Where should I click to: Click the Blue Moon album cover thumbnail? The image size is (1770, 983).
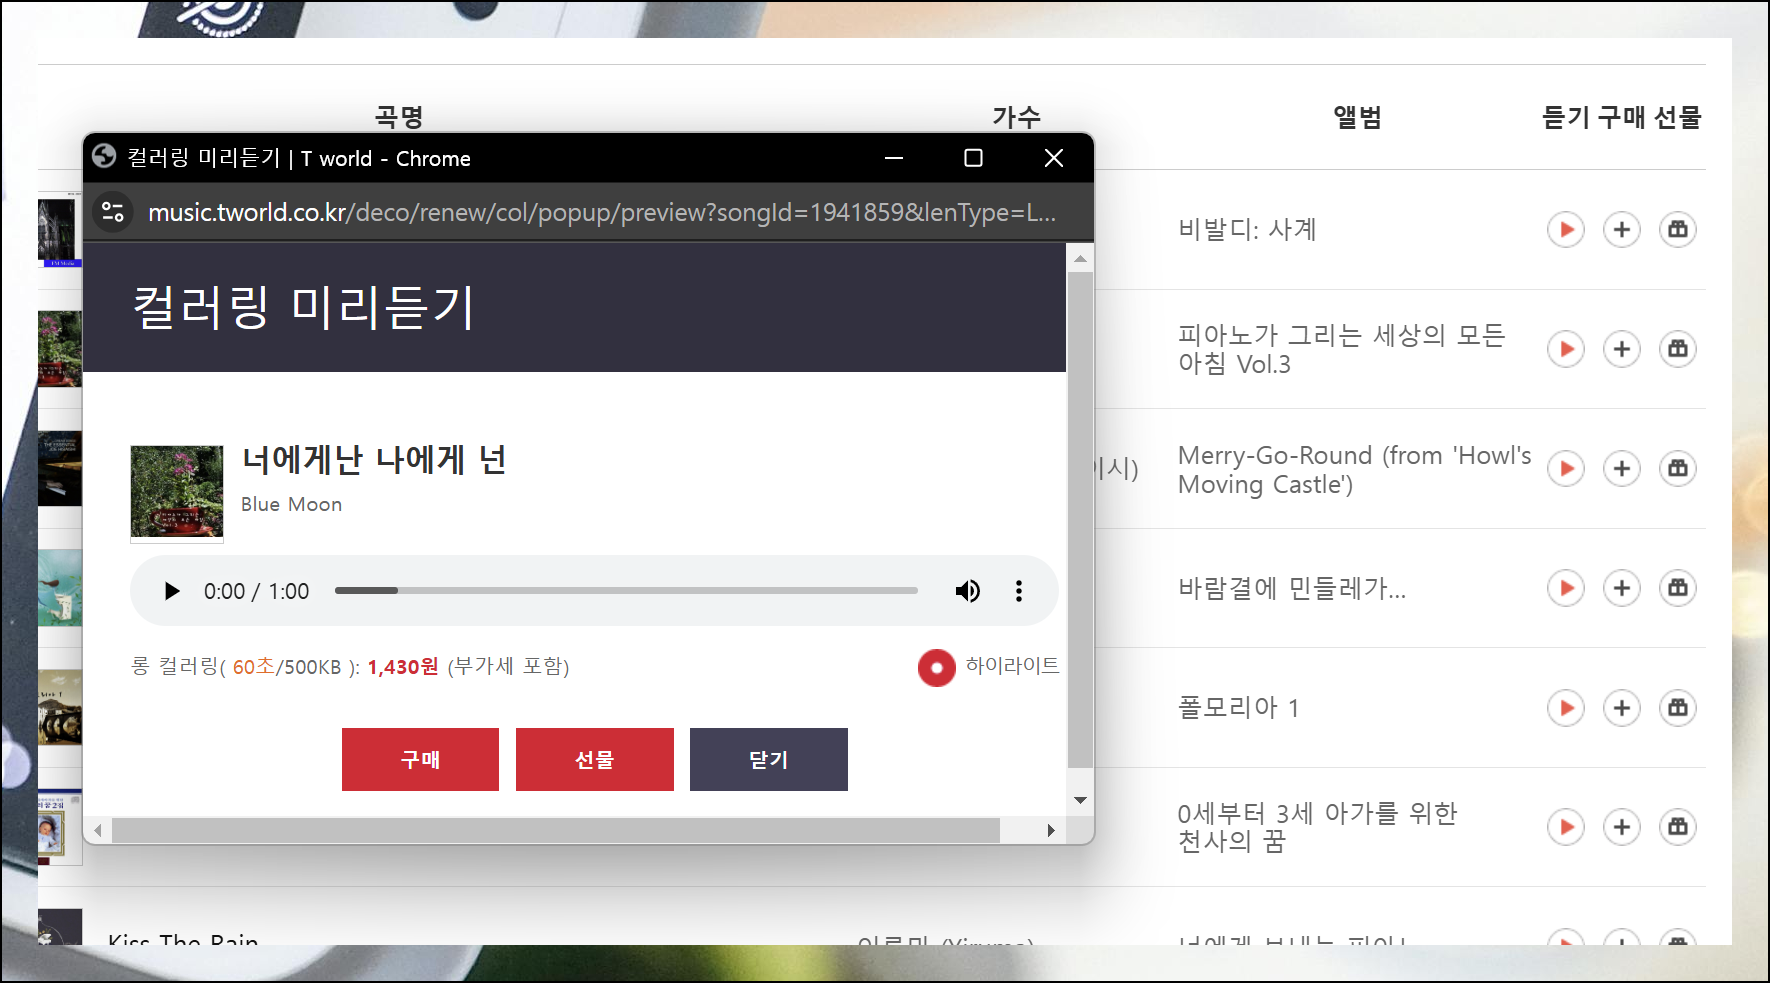(x=177, y=493)
